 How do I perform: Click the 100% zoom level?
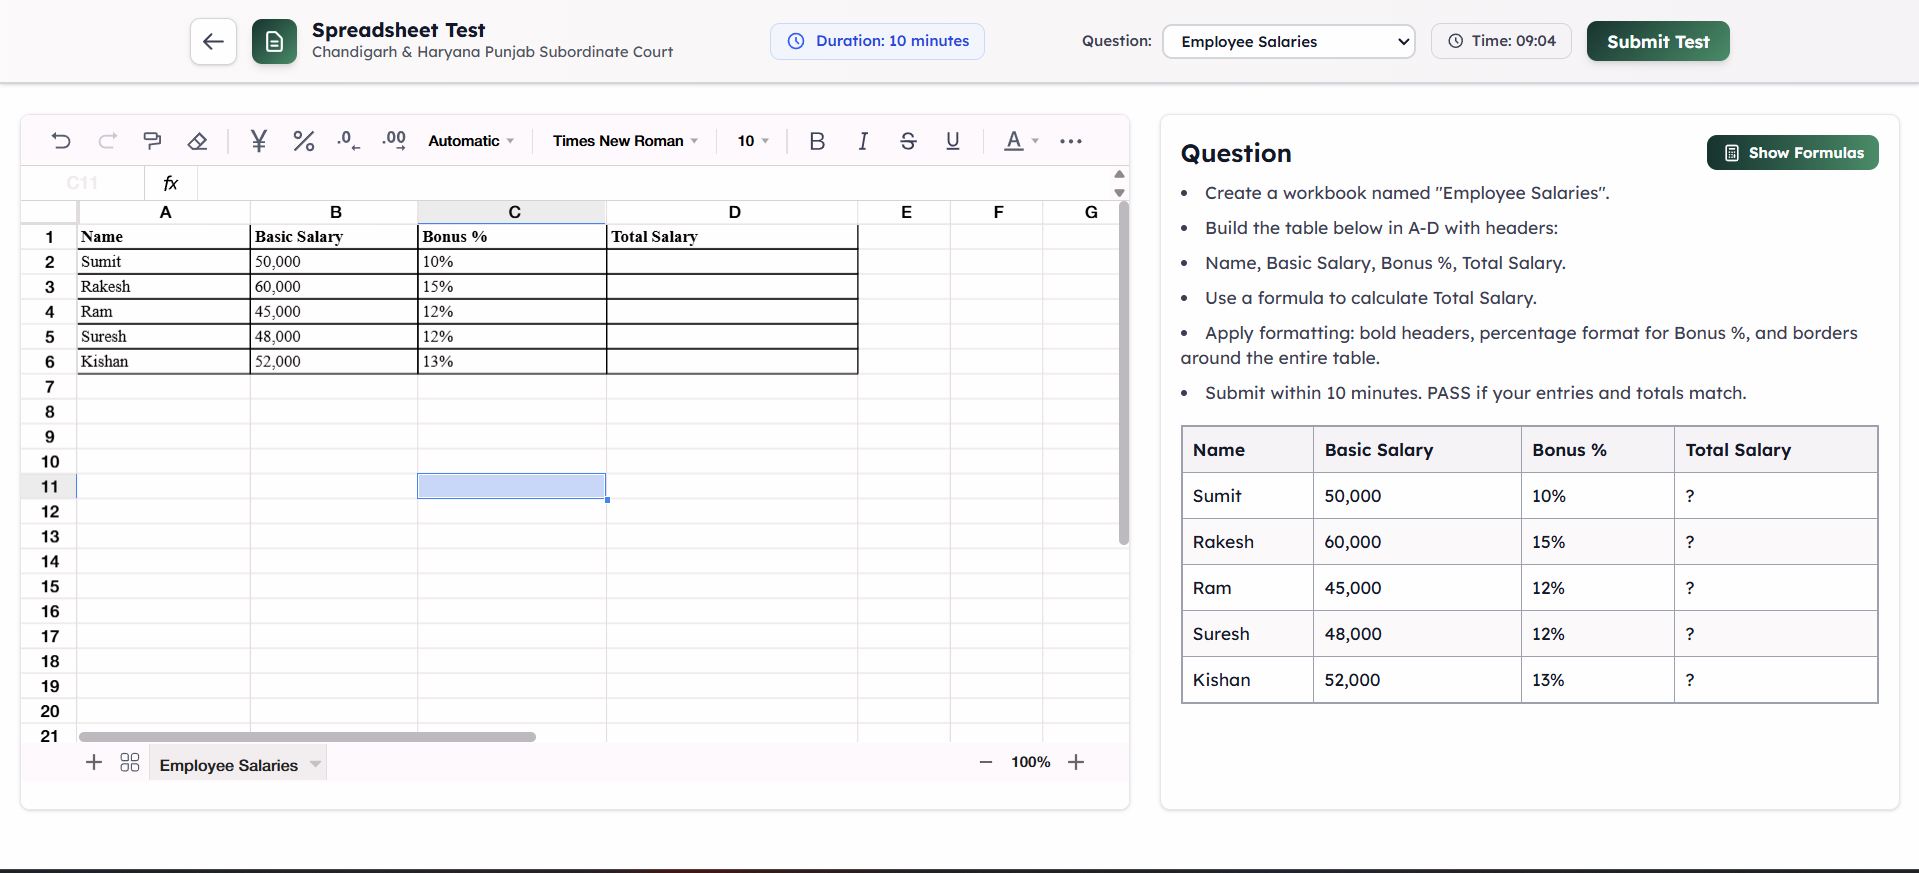pos(1031,762)
